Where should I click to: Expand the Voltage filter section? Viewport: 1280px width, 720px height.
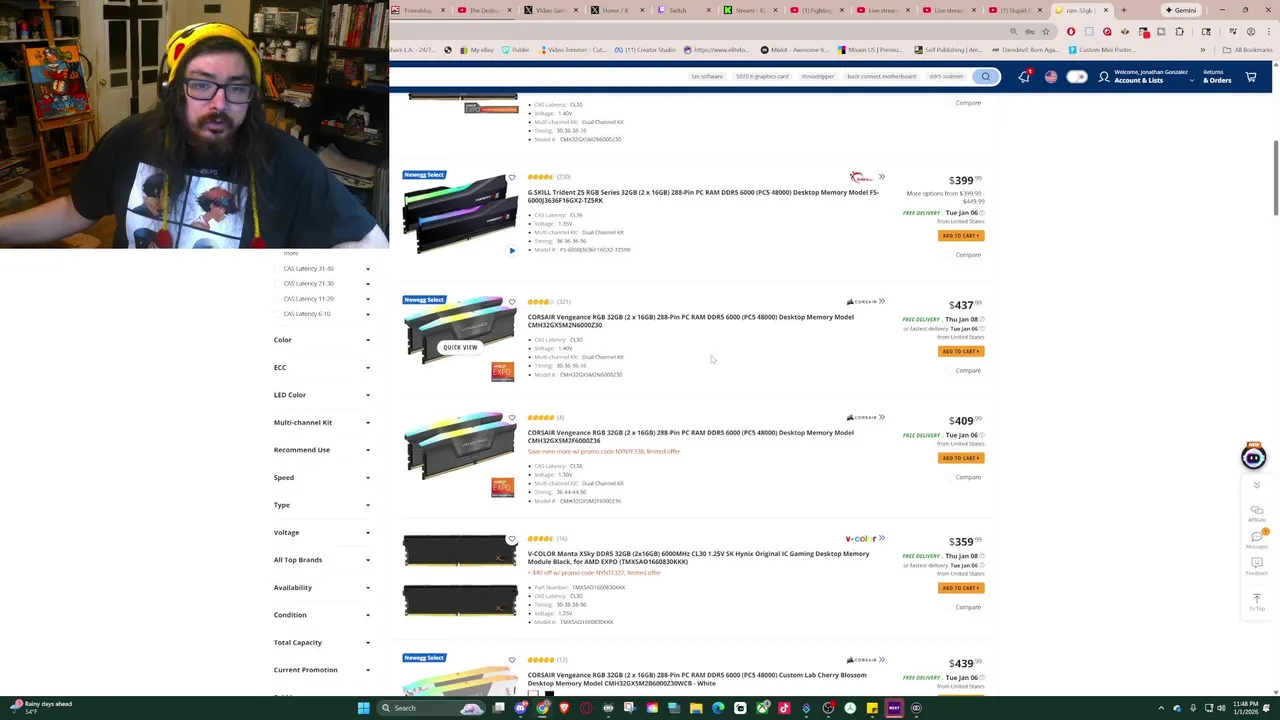322,533
